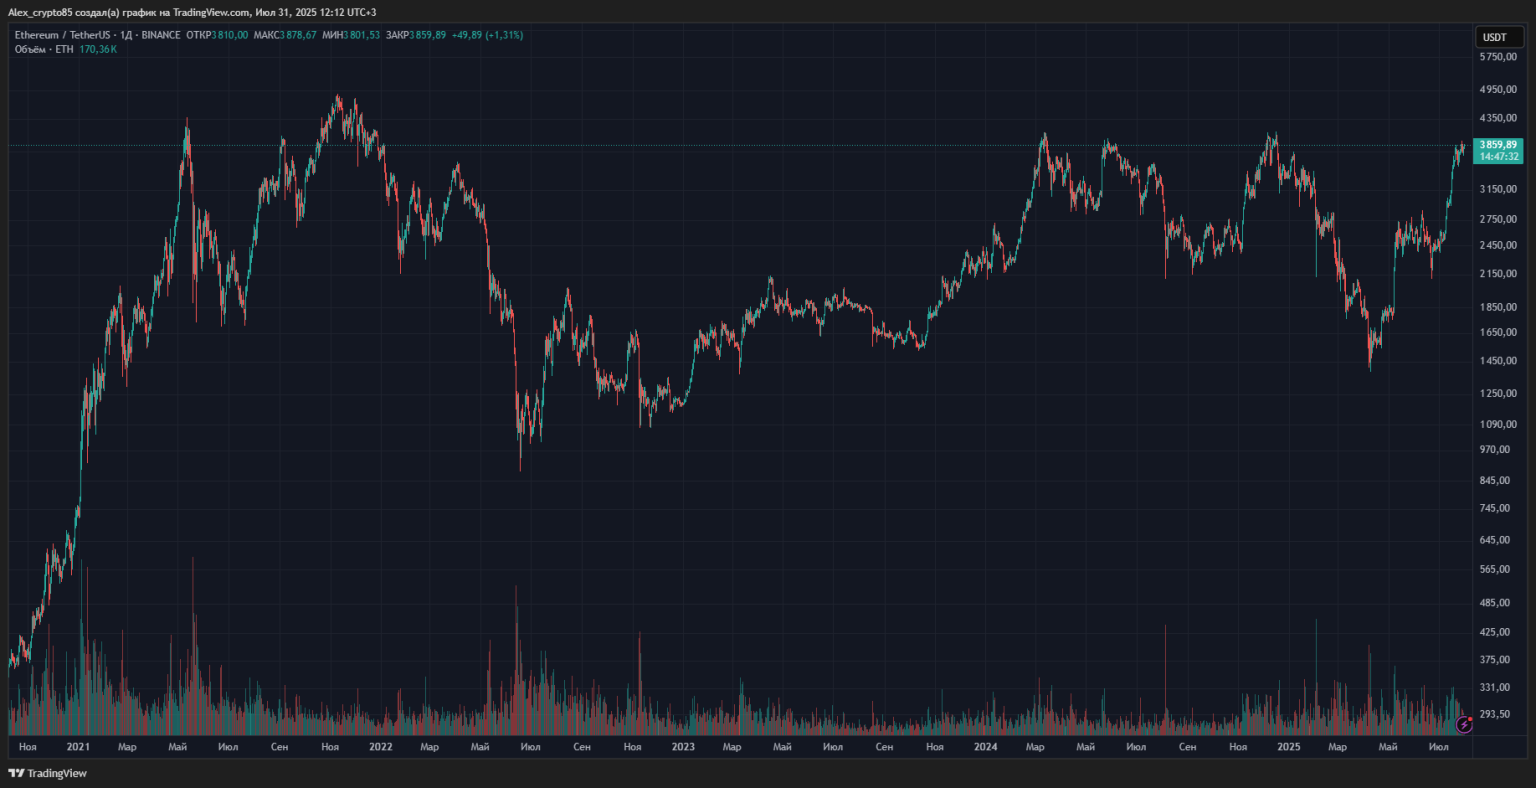Click the 2021 label on time axis
The image size is (1536, 788).
coord(78,747)
